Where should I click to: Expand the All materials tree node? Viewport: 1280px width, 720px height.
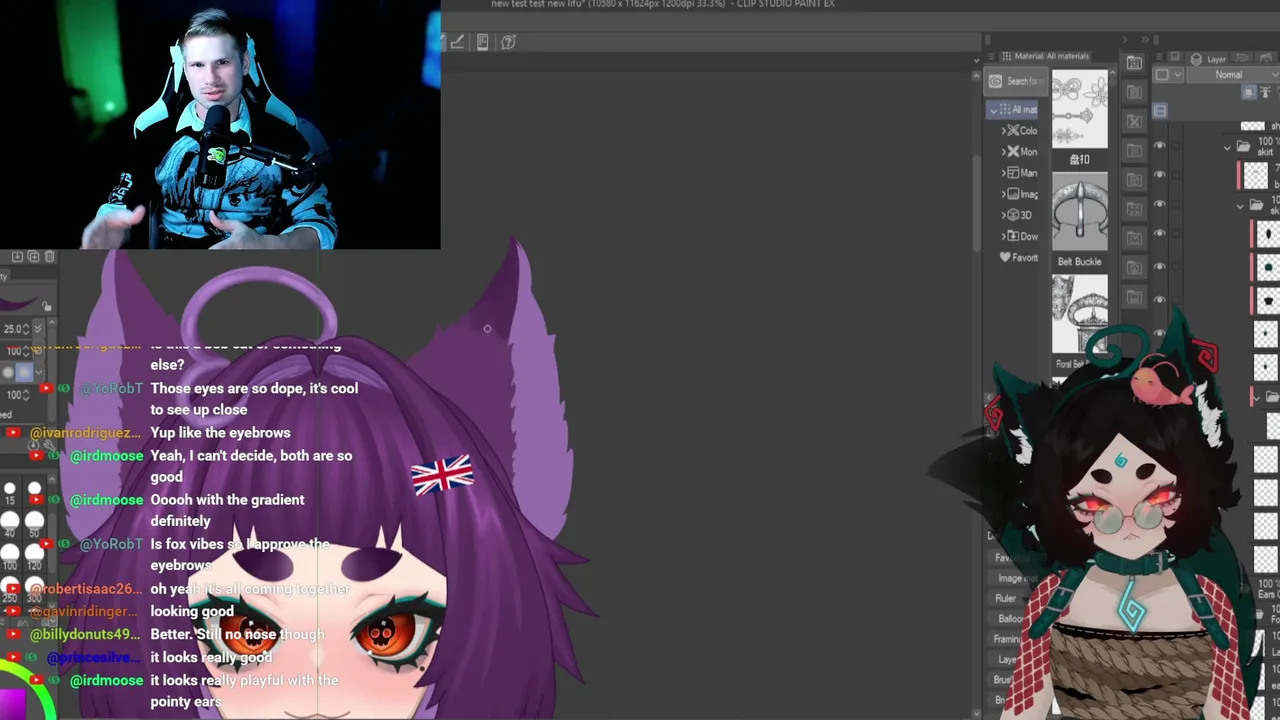(993, 110)
